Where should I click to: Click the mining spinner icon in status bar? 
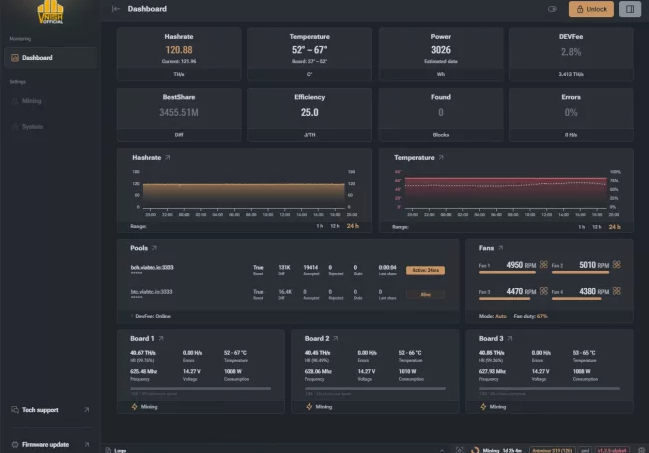[475, 450]
